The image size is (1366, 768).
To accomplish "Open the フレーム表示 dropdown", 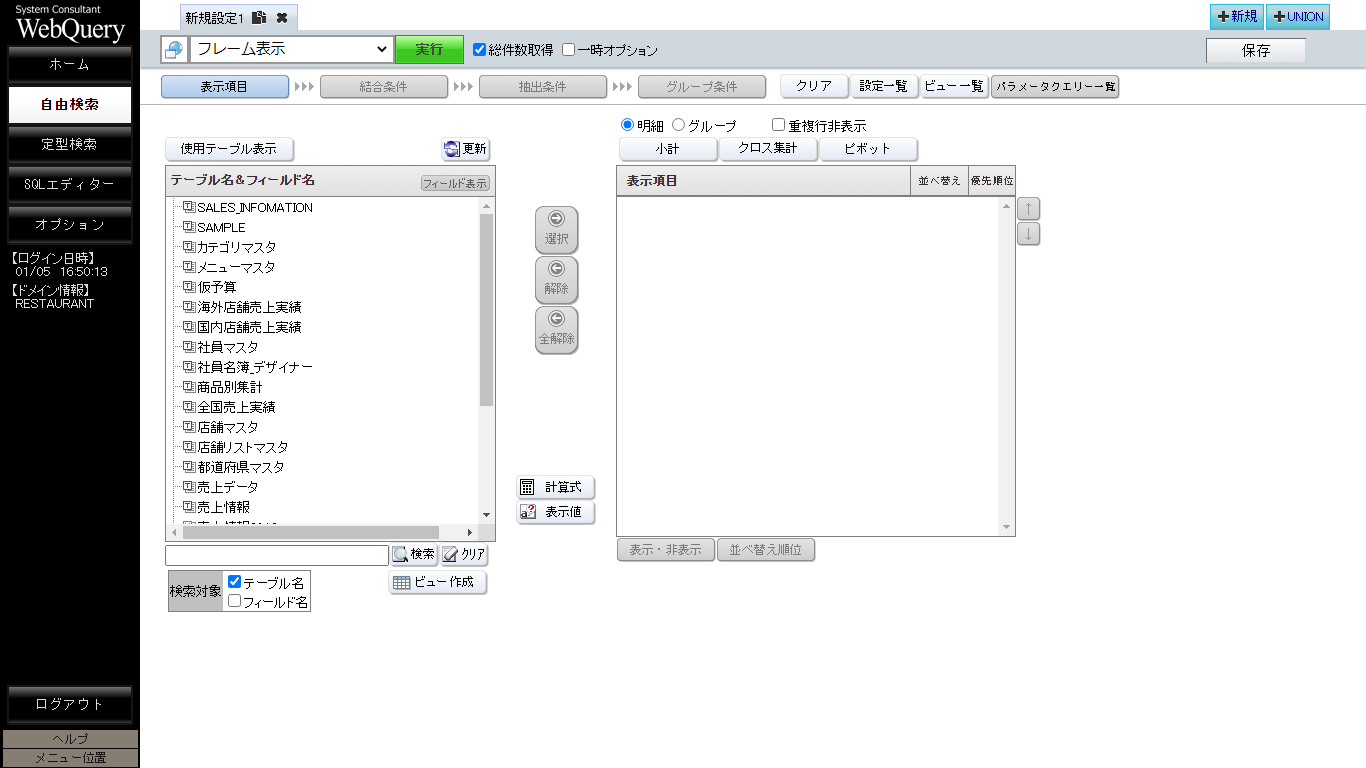I will 290,48.
